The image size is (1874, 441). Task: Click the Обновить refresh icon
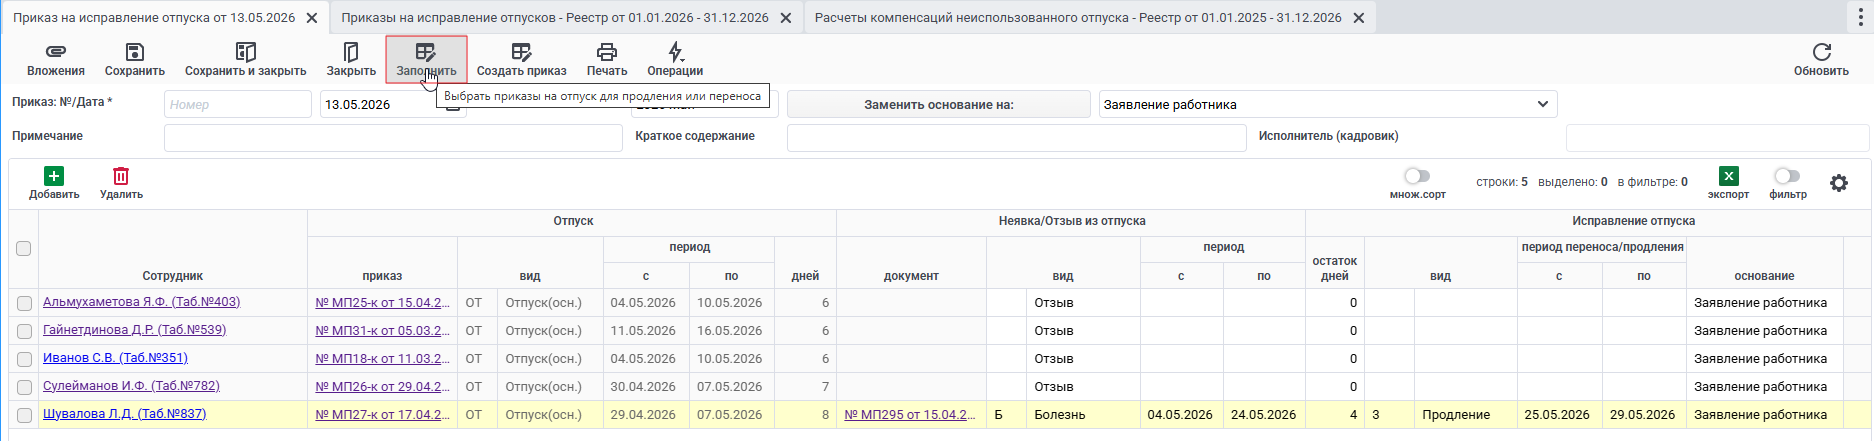coord(1822,52)
